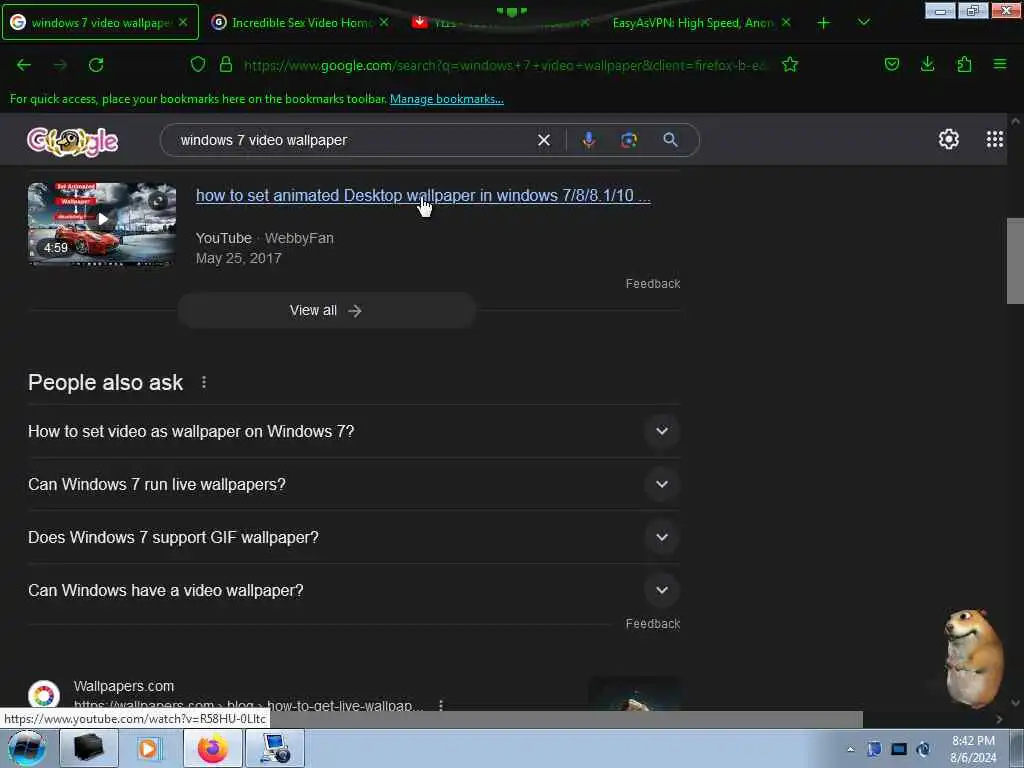The width and height of the screenshot is (1024, 768).
Task: Switch to the tab with the red icon
Action: click(x=500, y=22)
